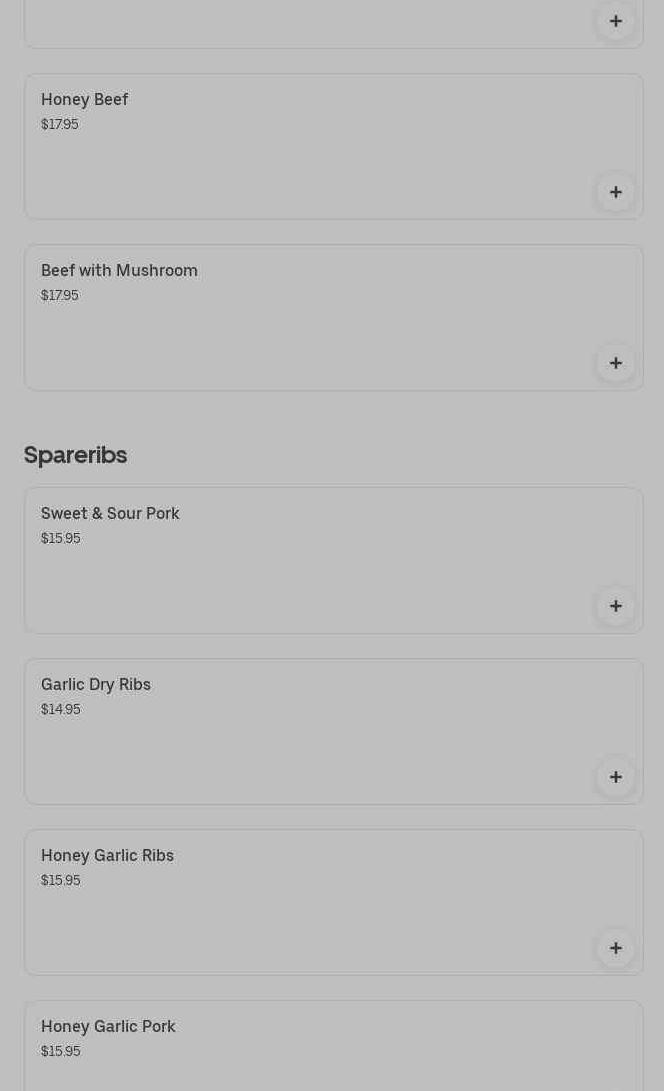Image resolution: width=664 pixels, height=1091 pixels.
Task: Open the Beef with Mushroom item title
Action: pos(119,270)
